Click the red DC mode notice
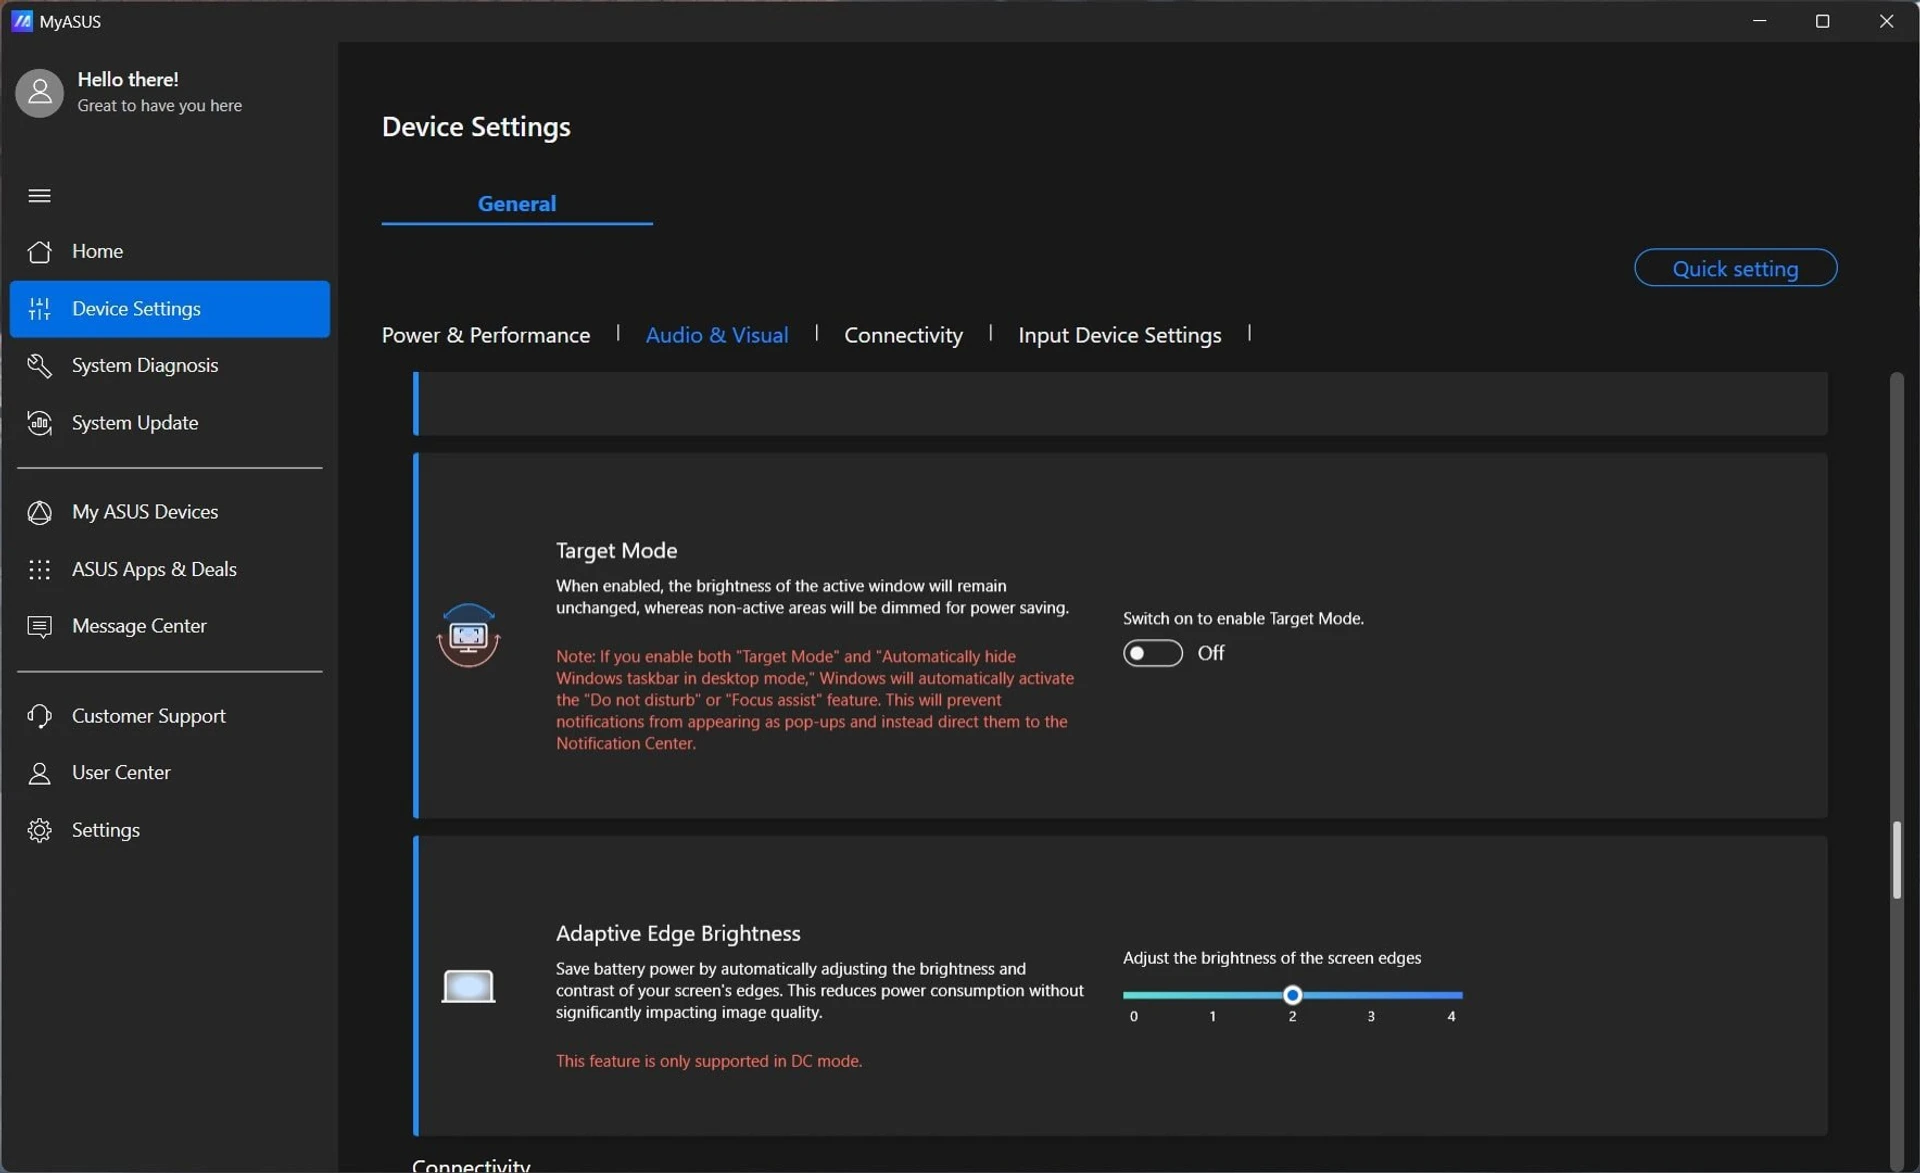The image size is (1920, 1173). 708,1061
